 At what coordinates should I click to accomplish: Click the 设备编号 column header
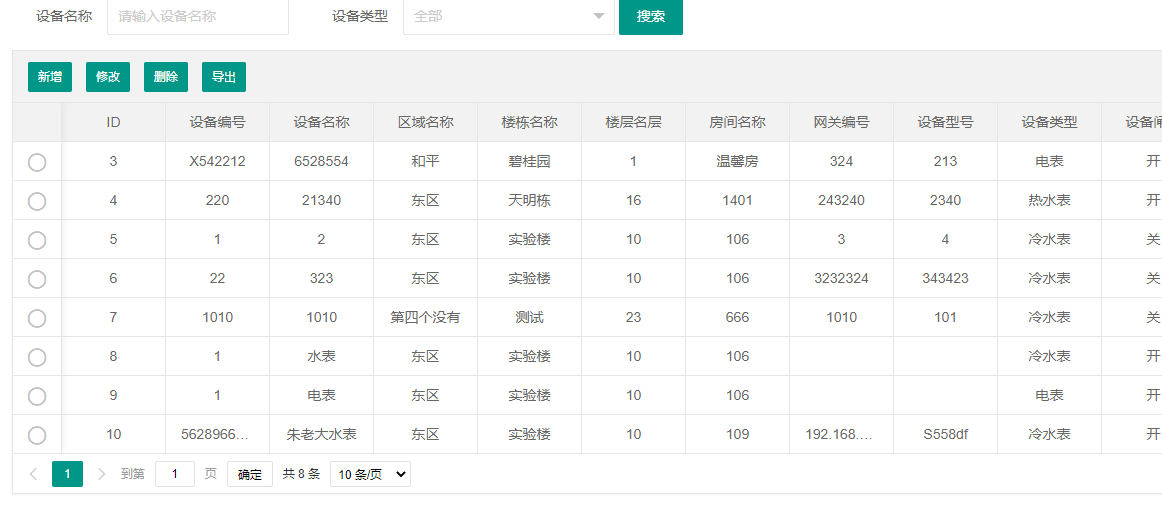pyautogui.click(x=217, y=122)
